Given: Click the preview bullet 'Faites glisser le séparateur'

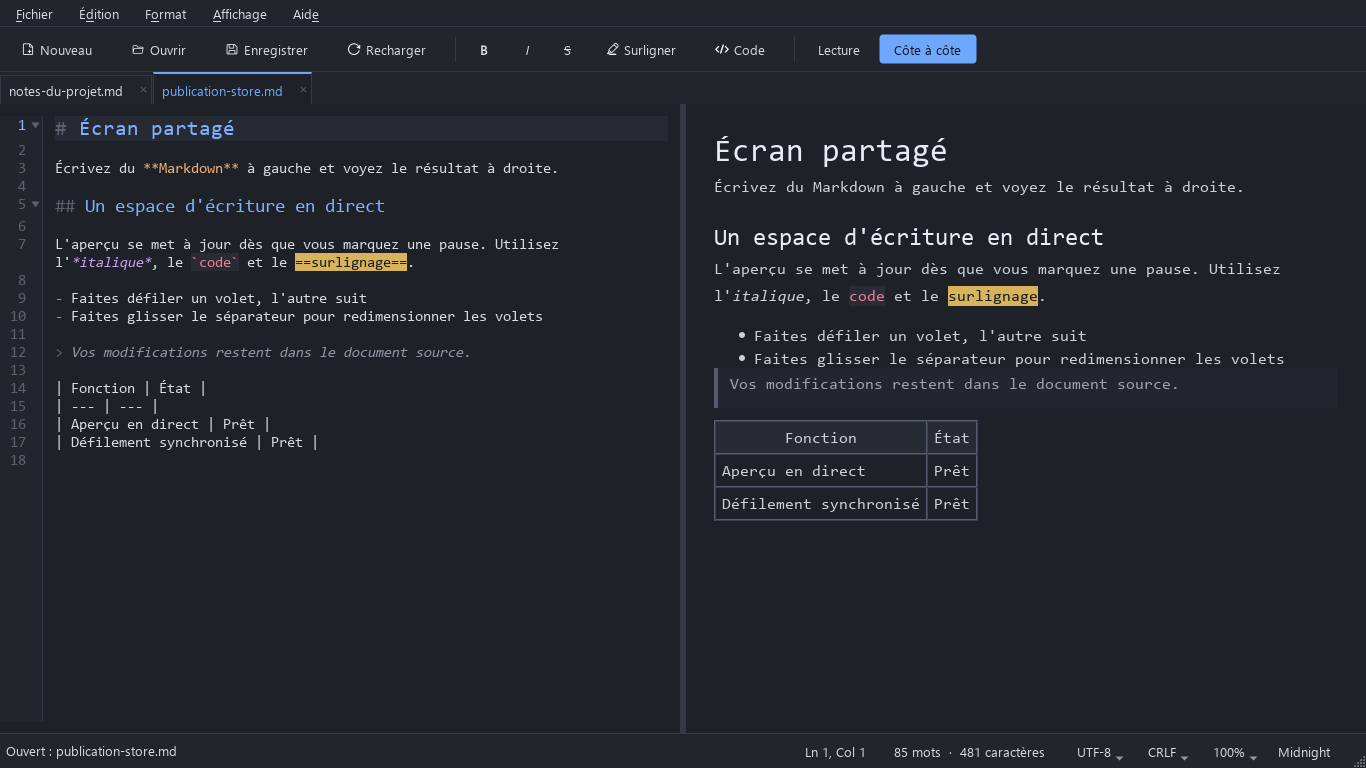Looking at the screenshot, I should pos(1019,359).
